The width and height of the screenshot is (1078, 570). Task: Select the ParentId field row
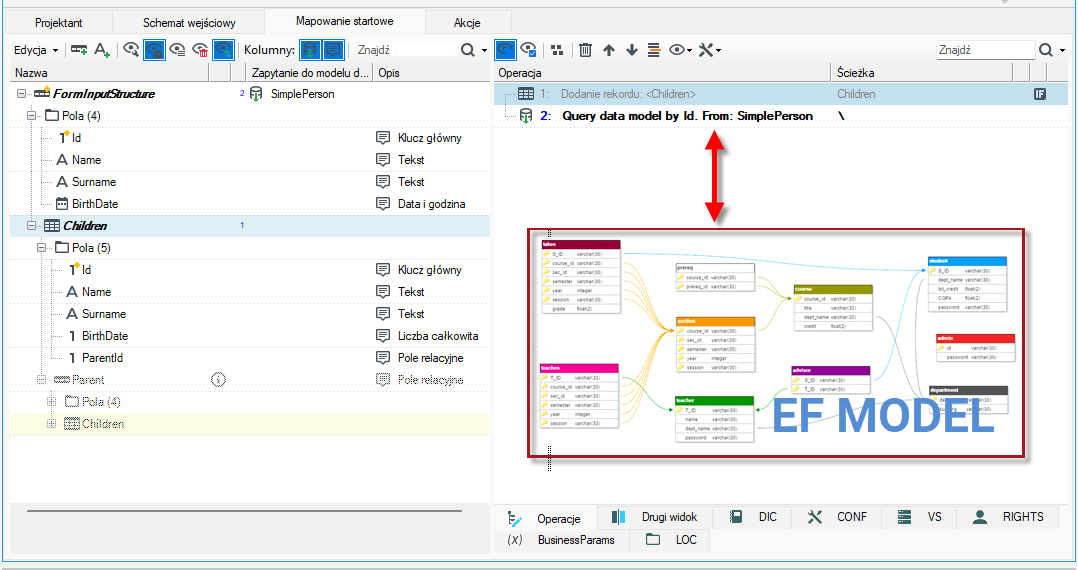click(250, 358)
